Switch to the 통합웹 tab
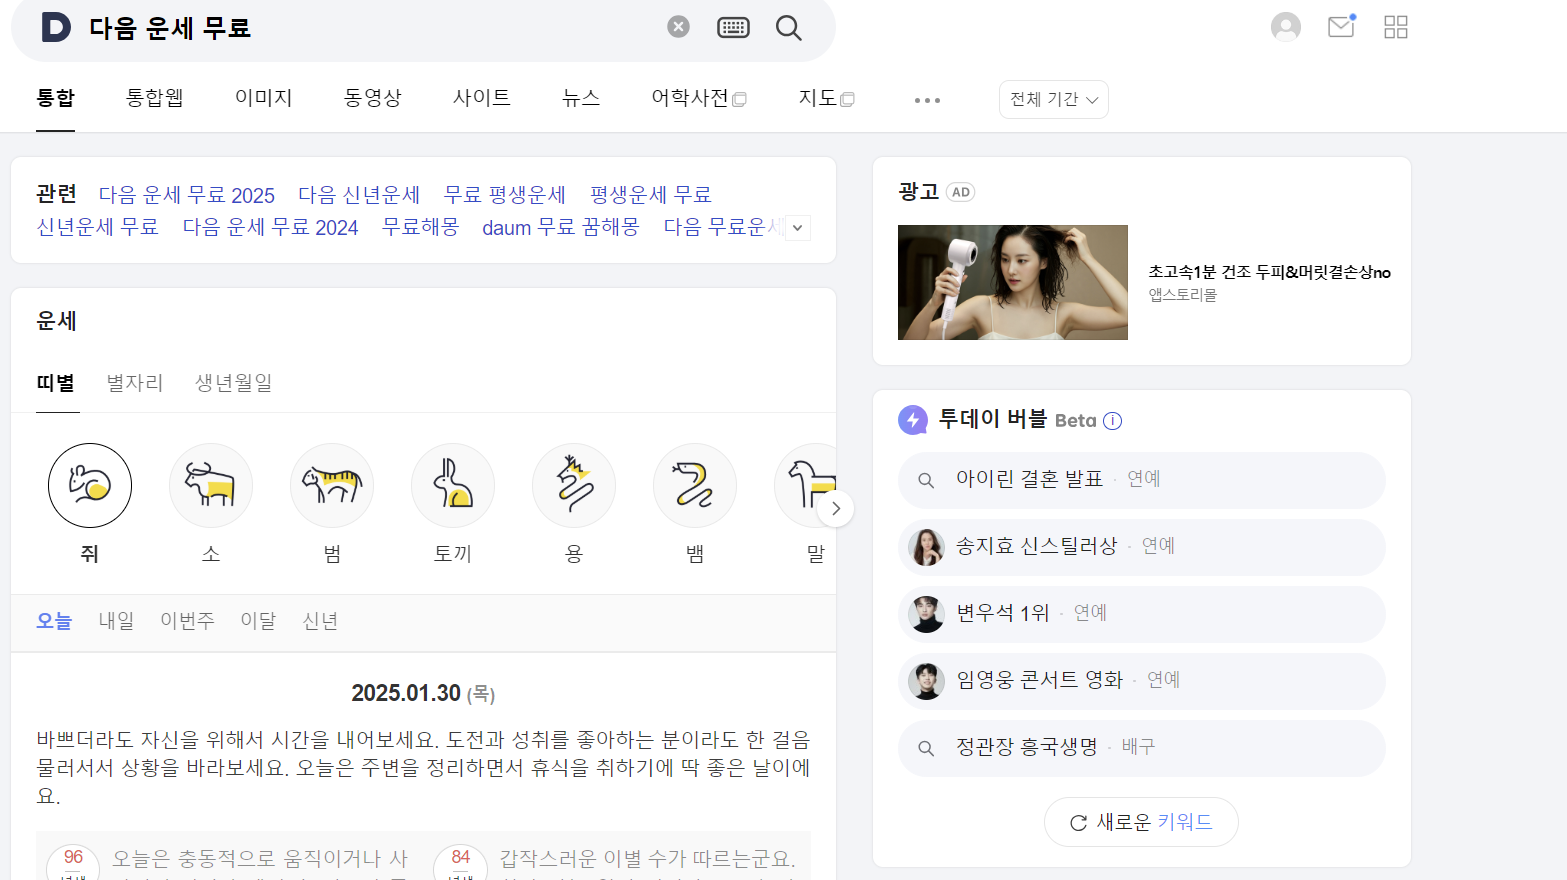1567x880 pixels. click(x=155, y=98)
